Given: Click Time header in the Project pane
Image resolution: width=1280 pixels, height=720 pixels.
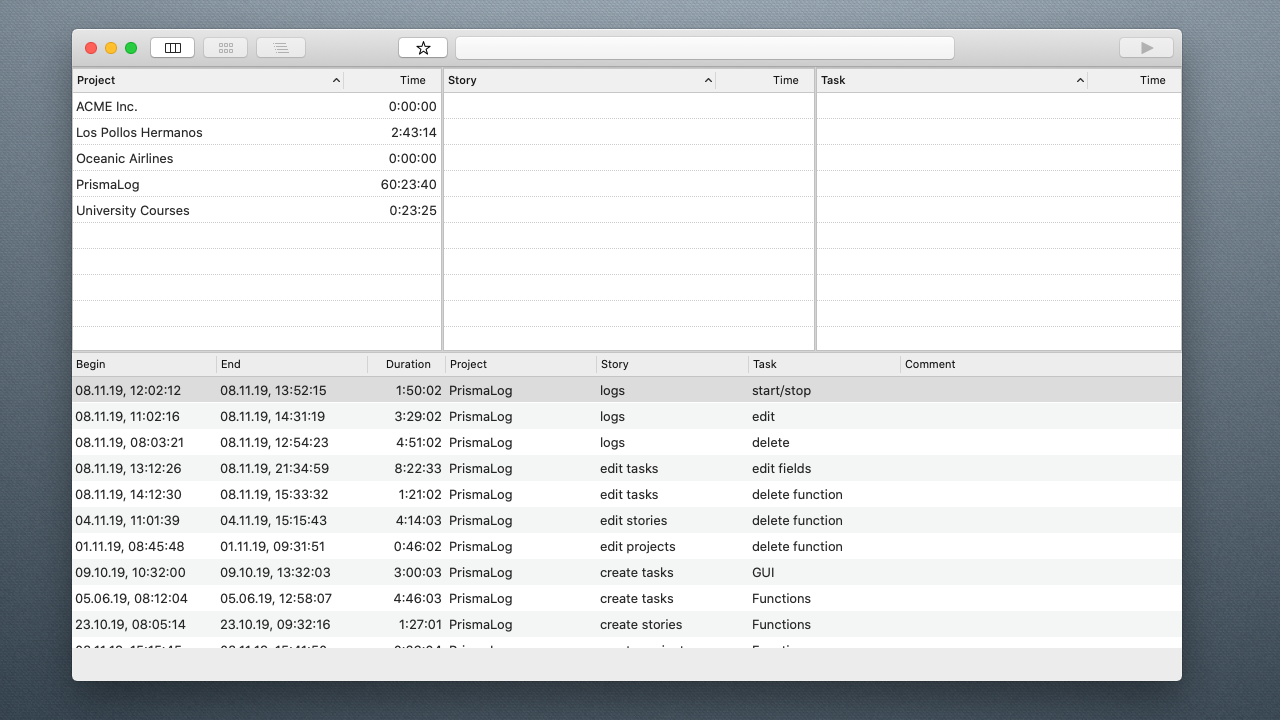Looking at the screenshot, I should pyautogui.click(x=393, y=80).
